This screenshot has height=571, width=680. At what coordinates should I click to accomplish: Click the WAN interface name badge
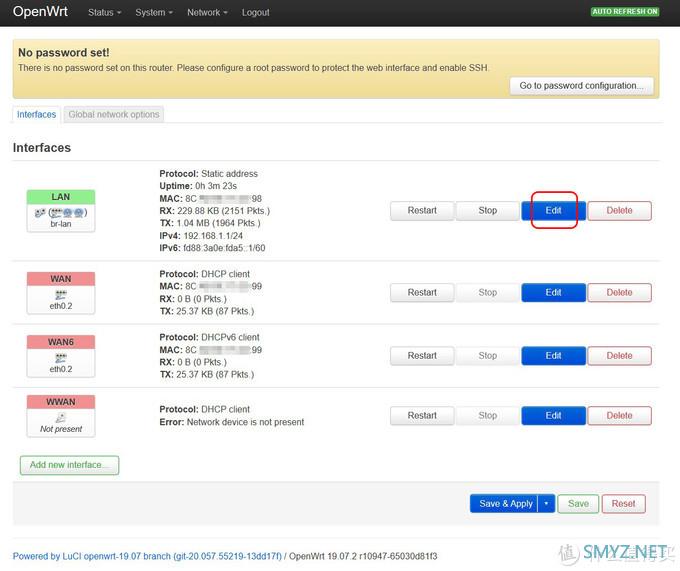coord(61,279)
